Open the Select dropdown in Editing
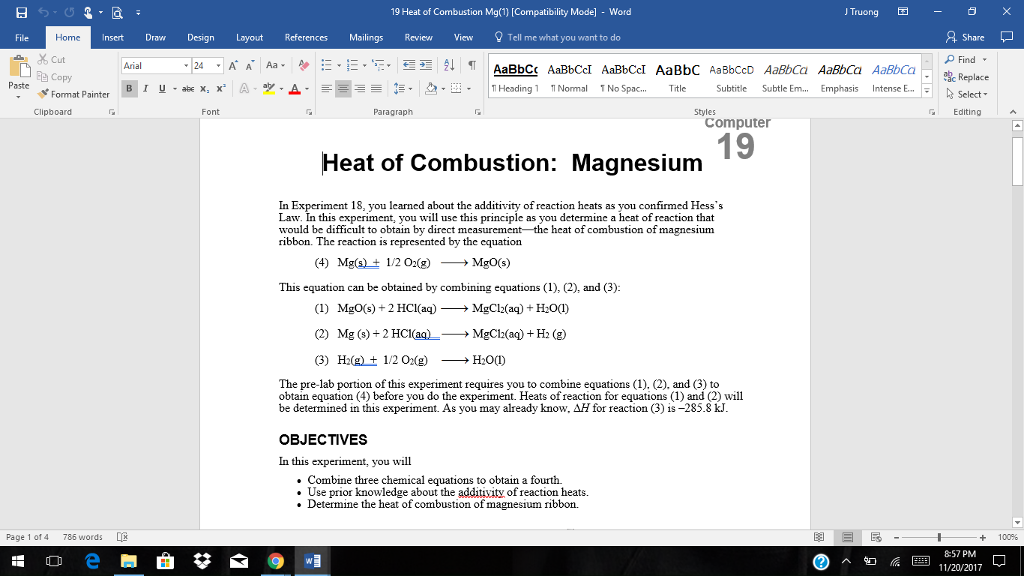 click(967, 94)
